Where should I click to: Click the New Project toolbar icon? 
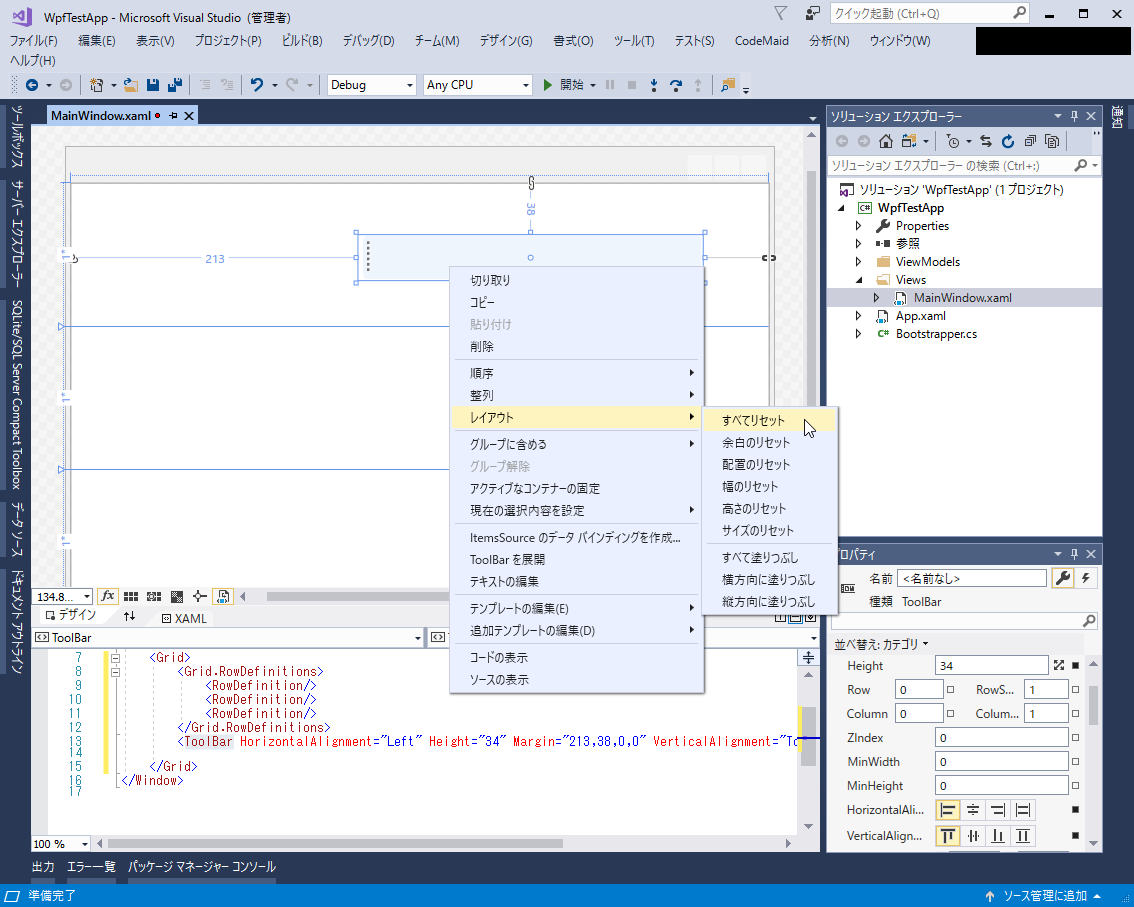point(96,85)
